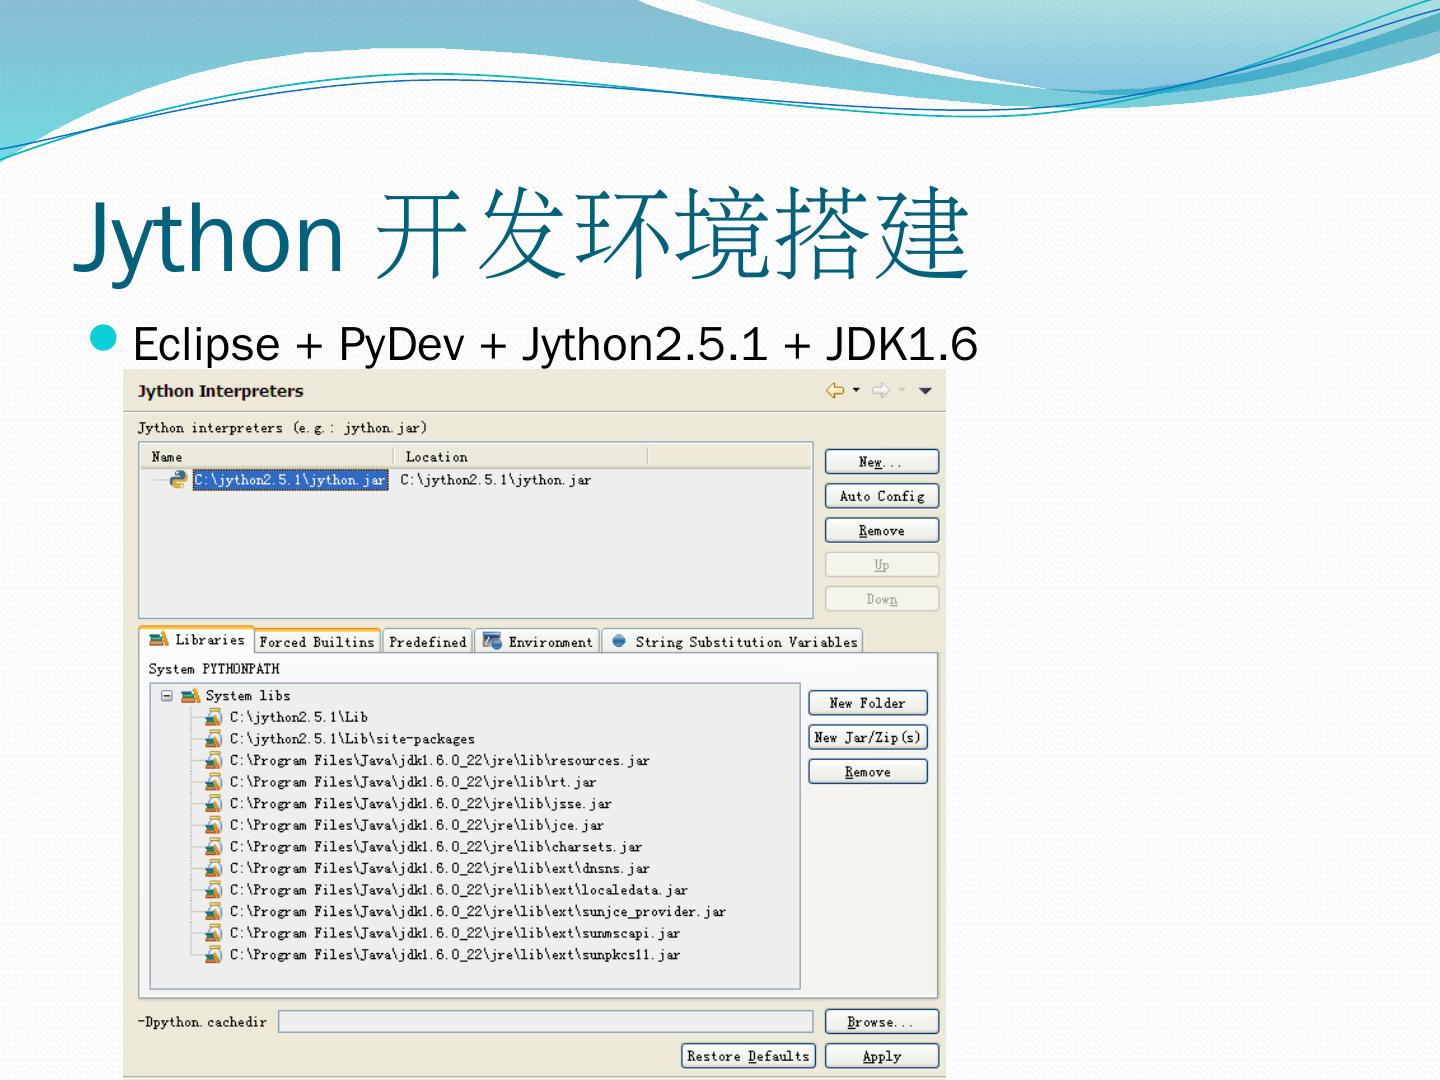
Task: Select the dnsns.jar library entry
Action: tap(440, 869)
